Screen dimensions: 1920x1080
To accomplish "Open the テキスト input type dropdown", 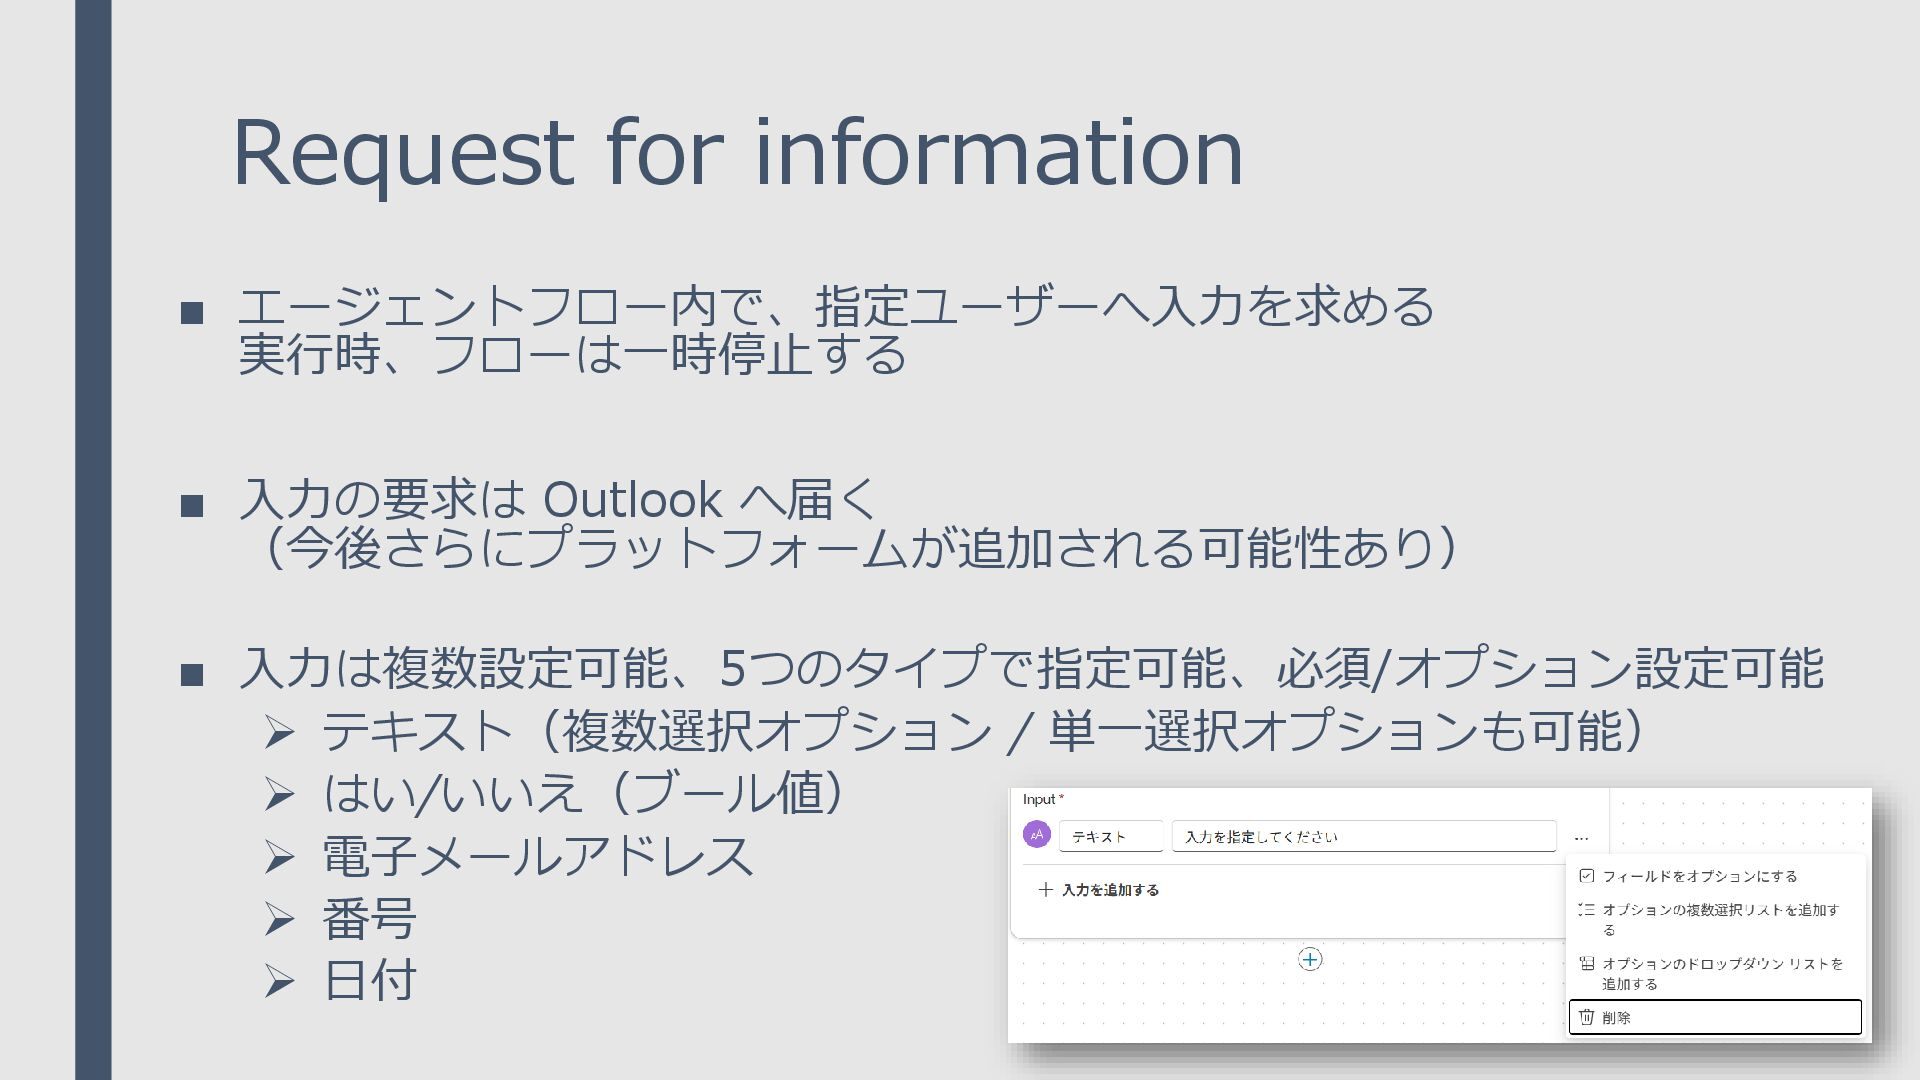I will [1110, 837].
